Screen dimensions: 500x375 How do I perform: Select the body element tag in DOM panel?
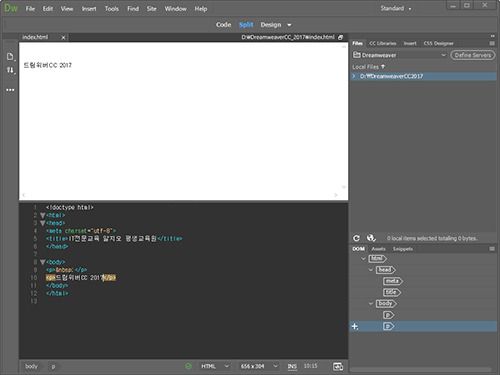point(386,304)
